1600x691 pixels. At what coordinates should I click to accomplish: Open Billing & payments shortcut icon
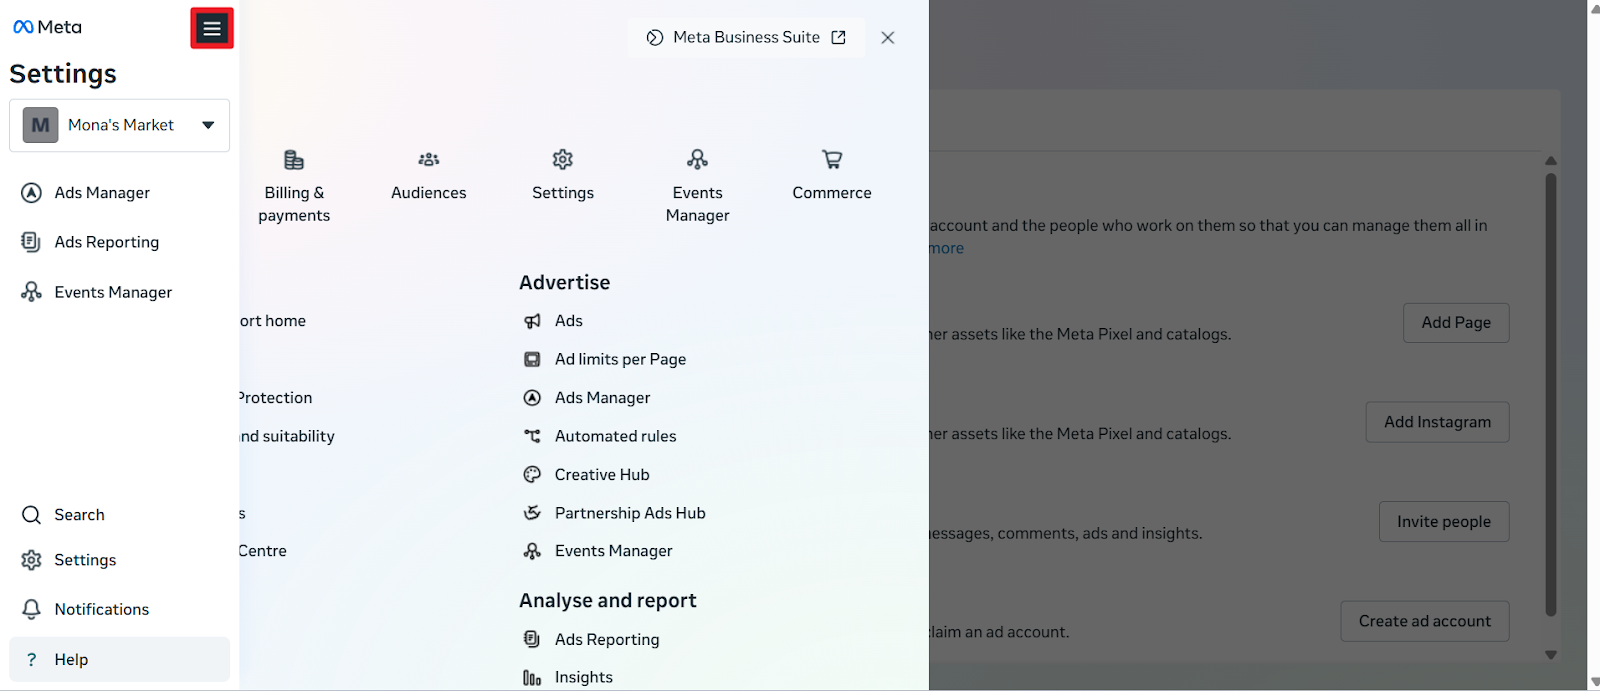click(294, 160)
